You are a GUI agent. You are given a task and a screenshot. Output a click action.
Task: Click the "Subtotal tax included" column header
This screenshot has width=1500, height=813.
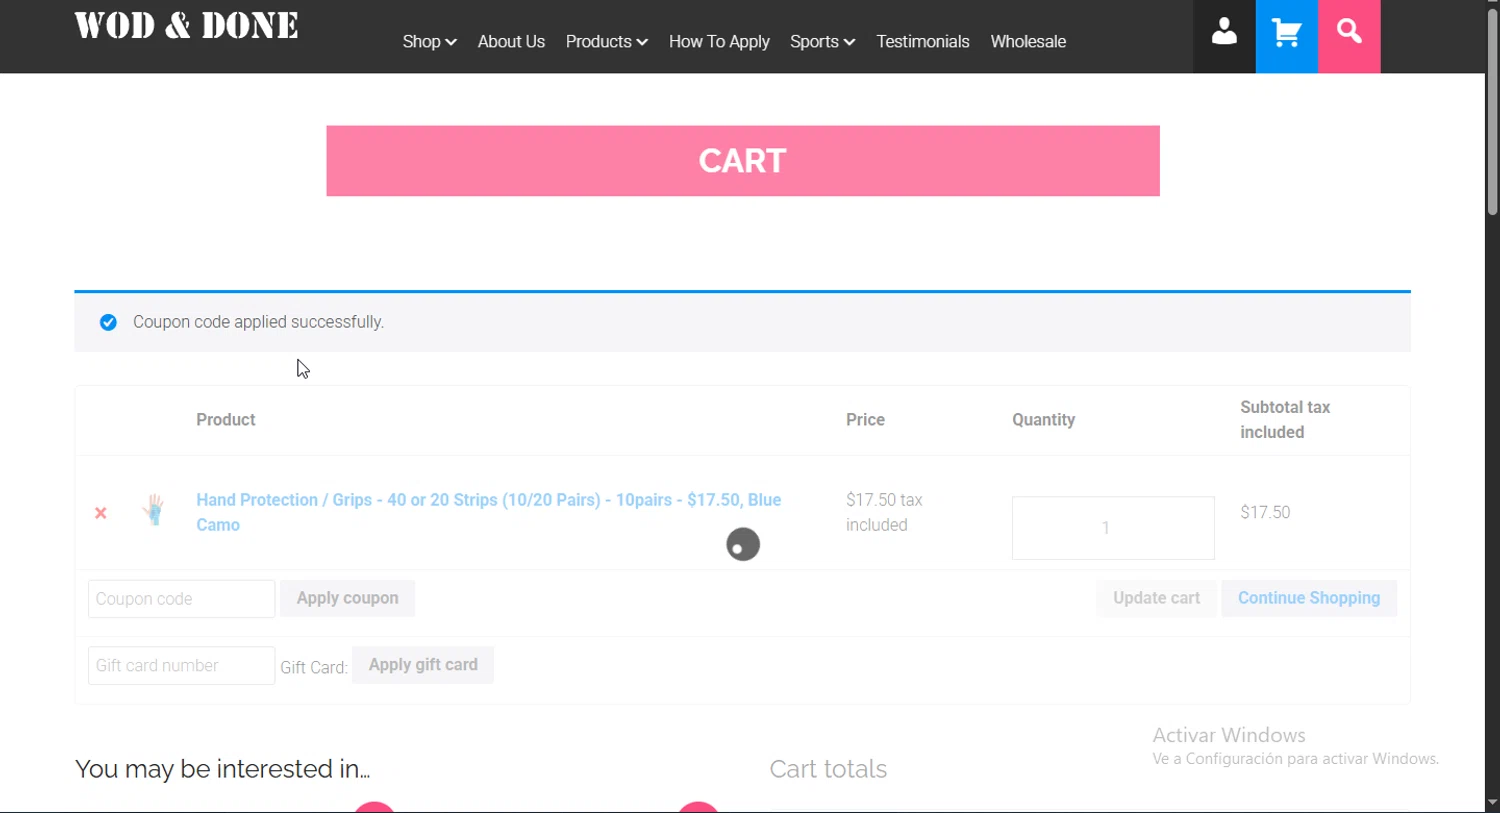click(x=1285, y=420)
